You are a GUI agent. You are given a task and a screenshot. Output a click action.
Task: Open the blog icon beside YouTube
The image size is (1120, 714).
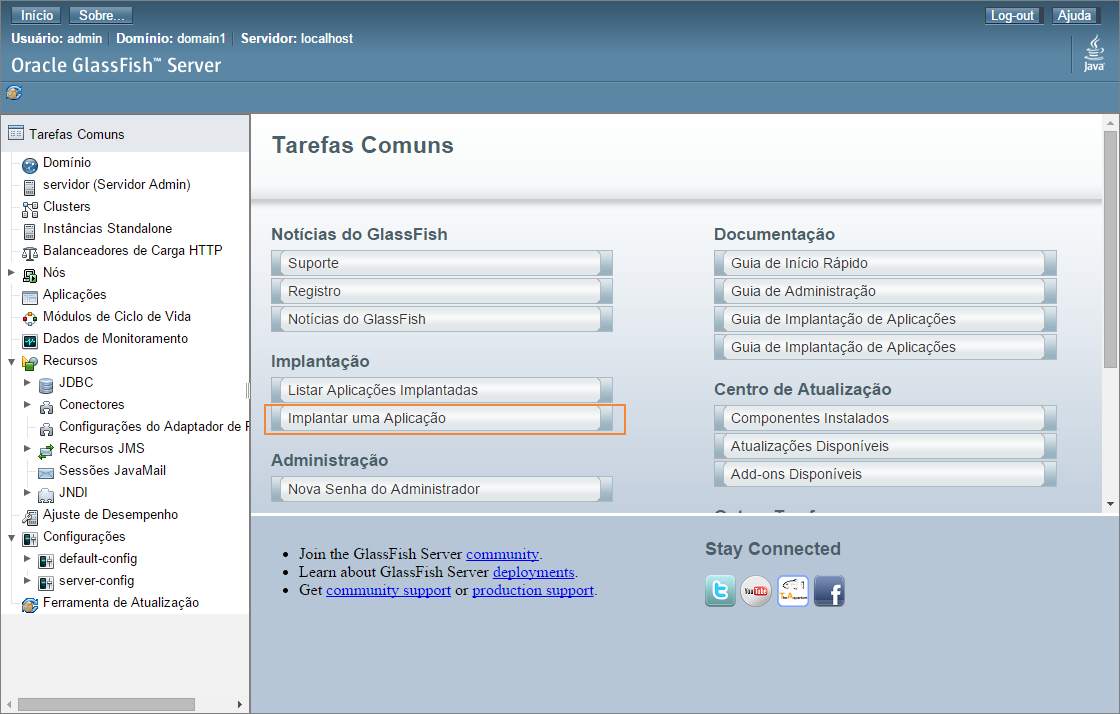pos(793,591)
